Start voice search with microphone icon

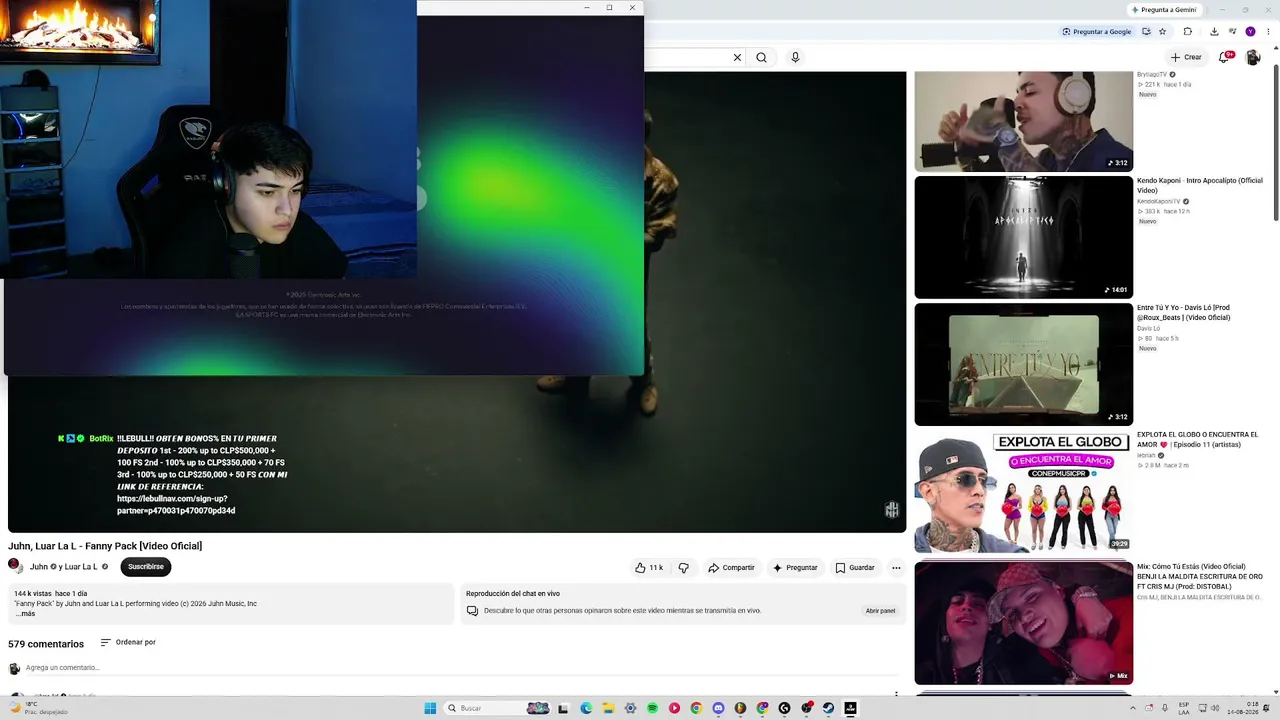[x=795, y=58]
